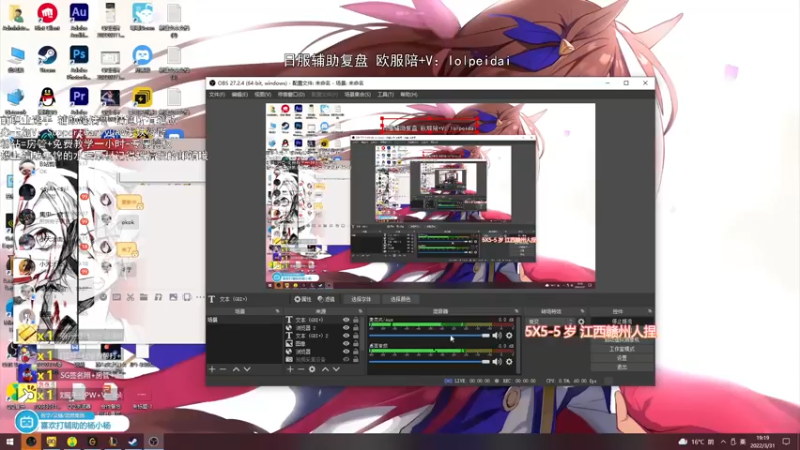Open the notification center on the taskbar
The image size is (800, 450).
pos(786,442)
